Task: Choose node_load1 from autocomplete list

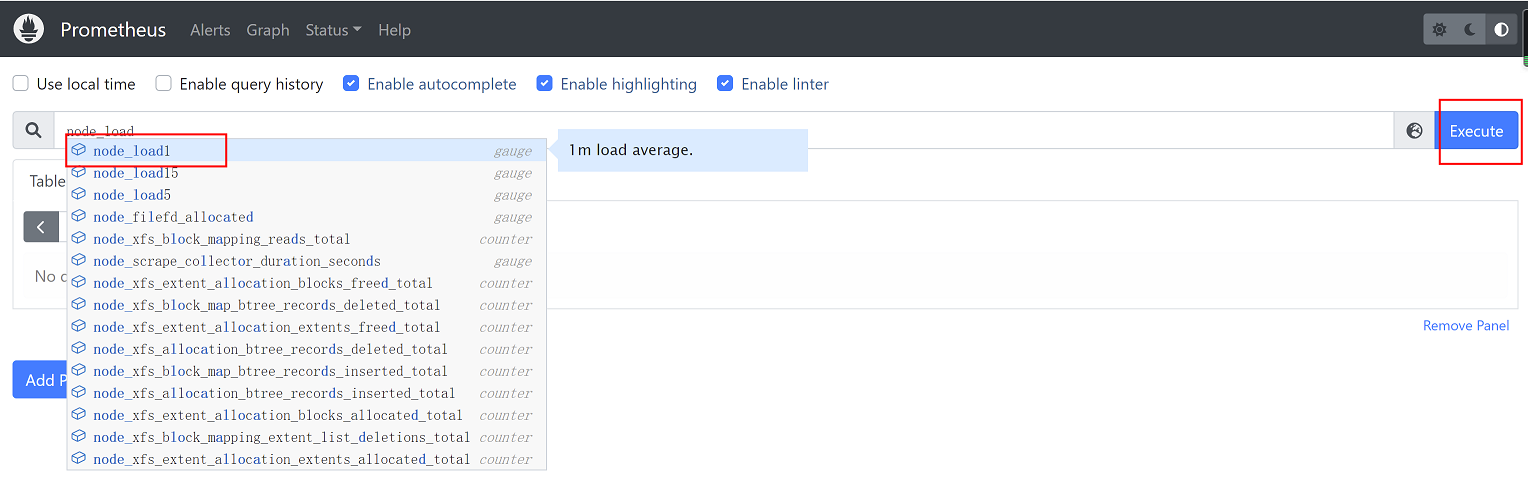Action: click(x=132, y=151)
